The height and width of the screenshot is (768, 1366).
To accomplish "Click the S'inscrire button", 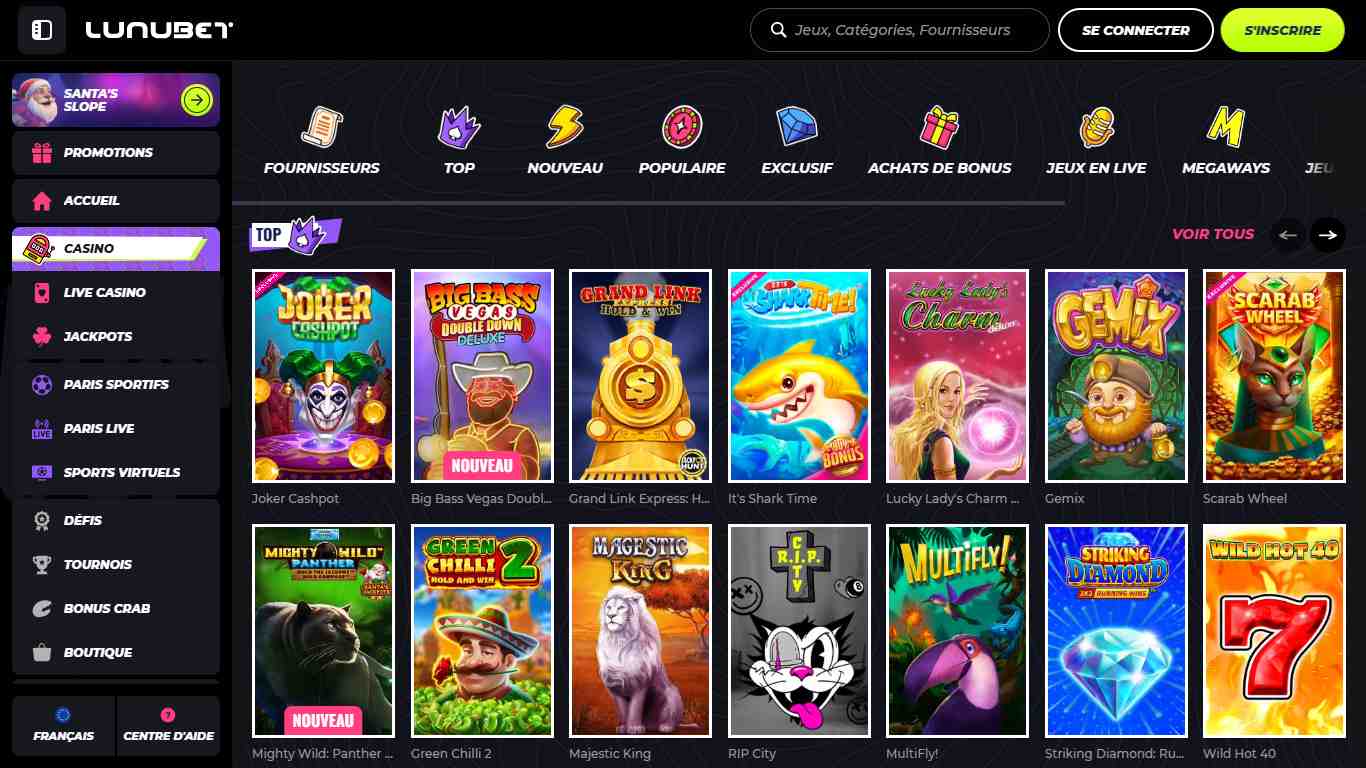I will (1283, 30).
